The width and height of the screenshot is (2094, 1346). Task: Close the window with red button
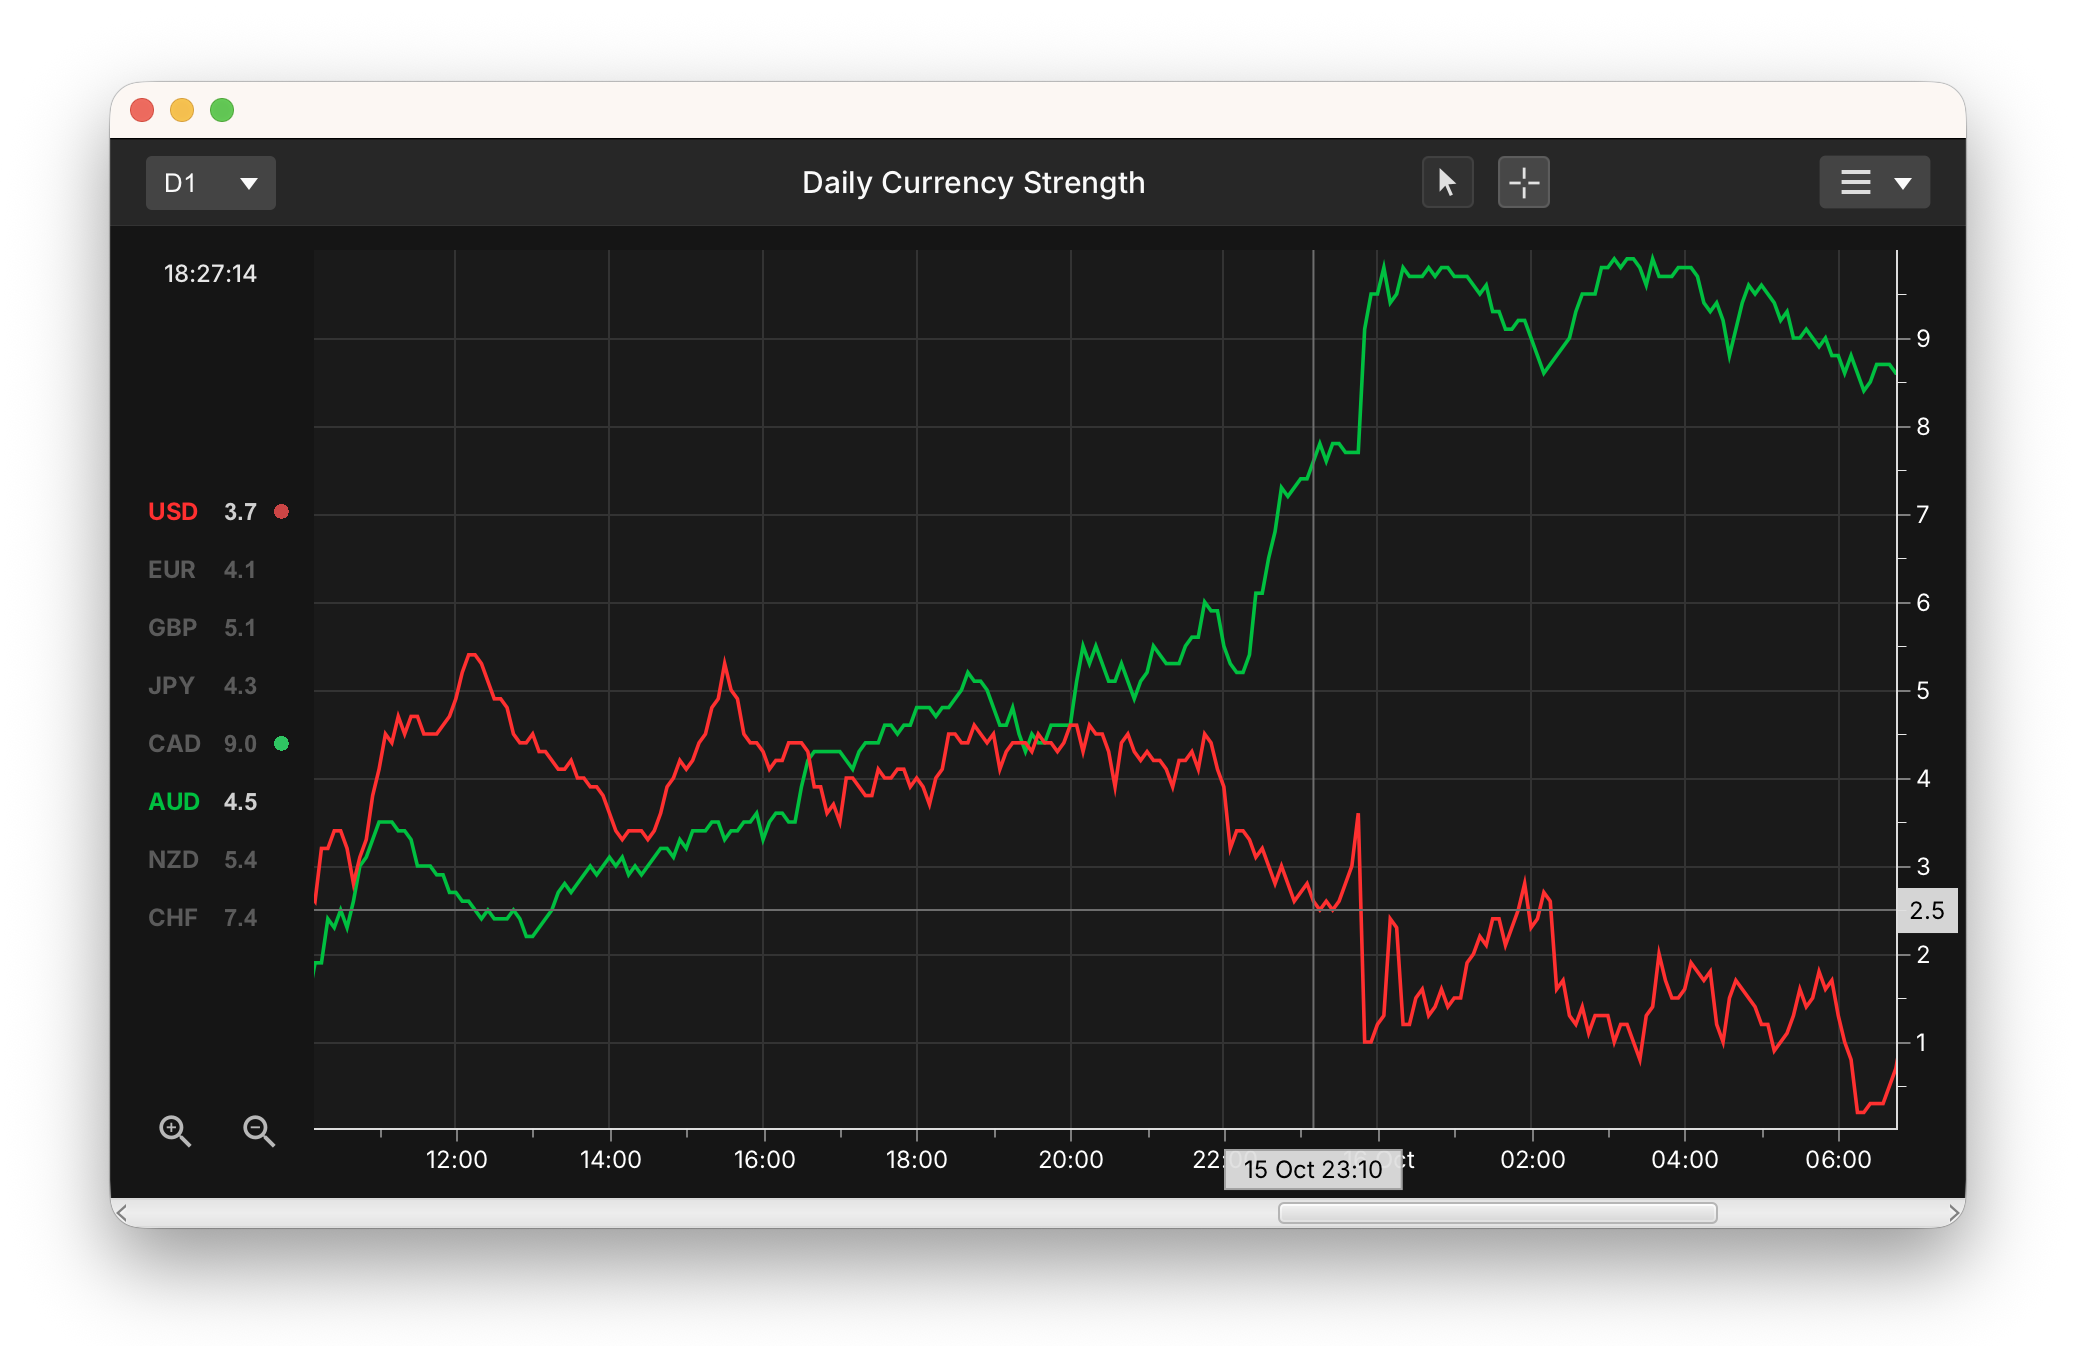(142, 110)
